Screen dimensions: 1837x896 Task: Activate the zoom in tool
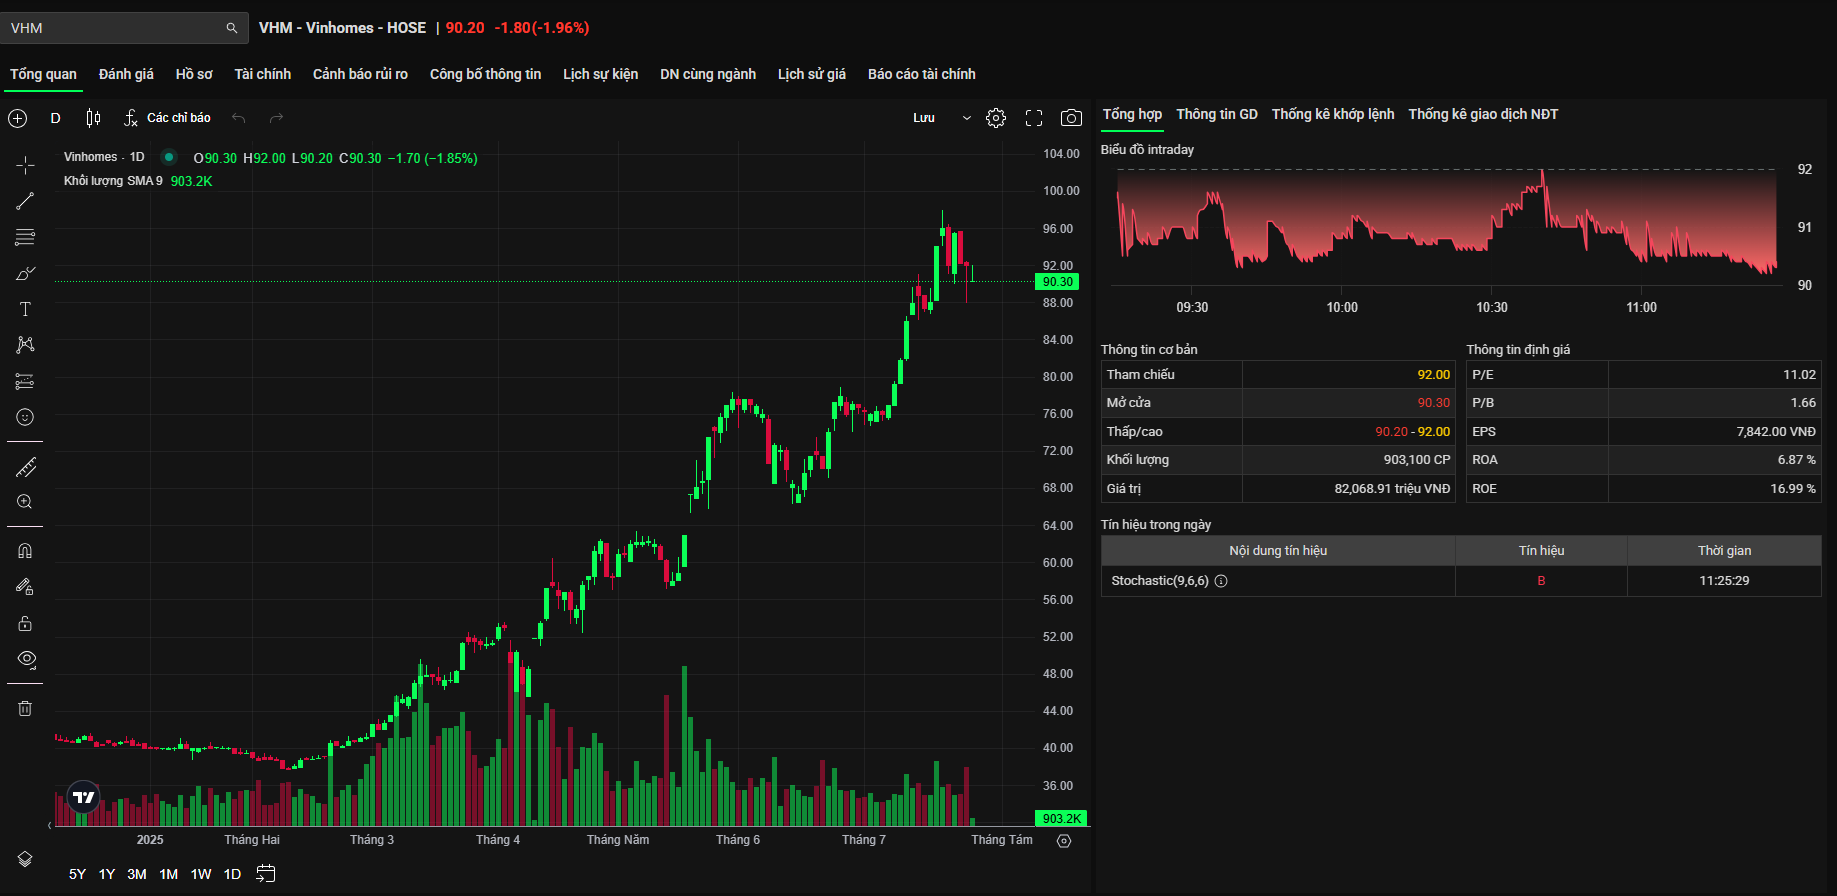(25, 502)
